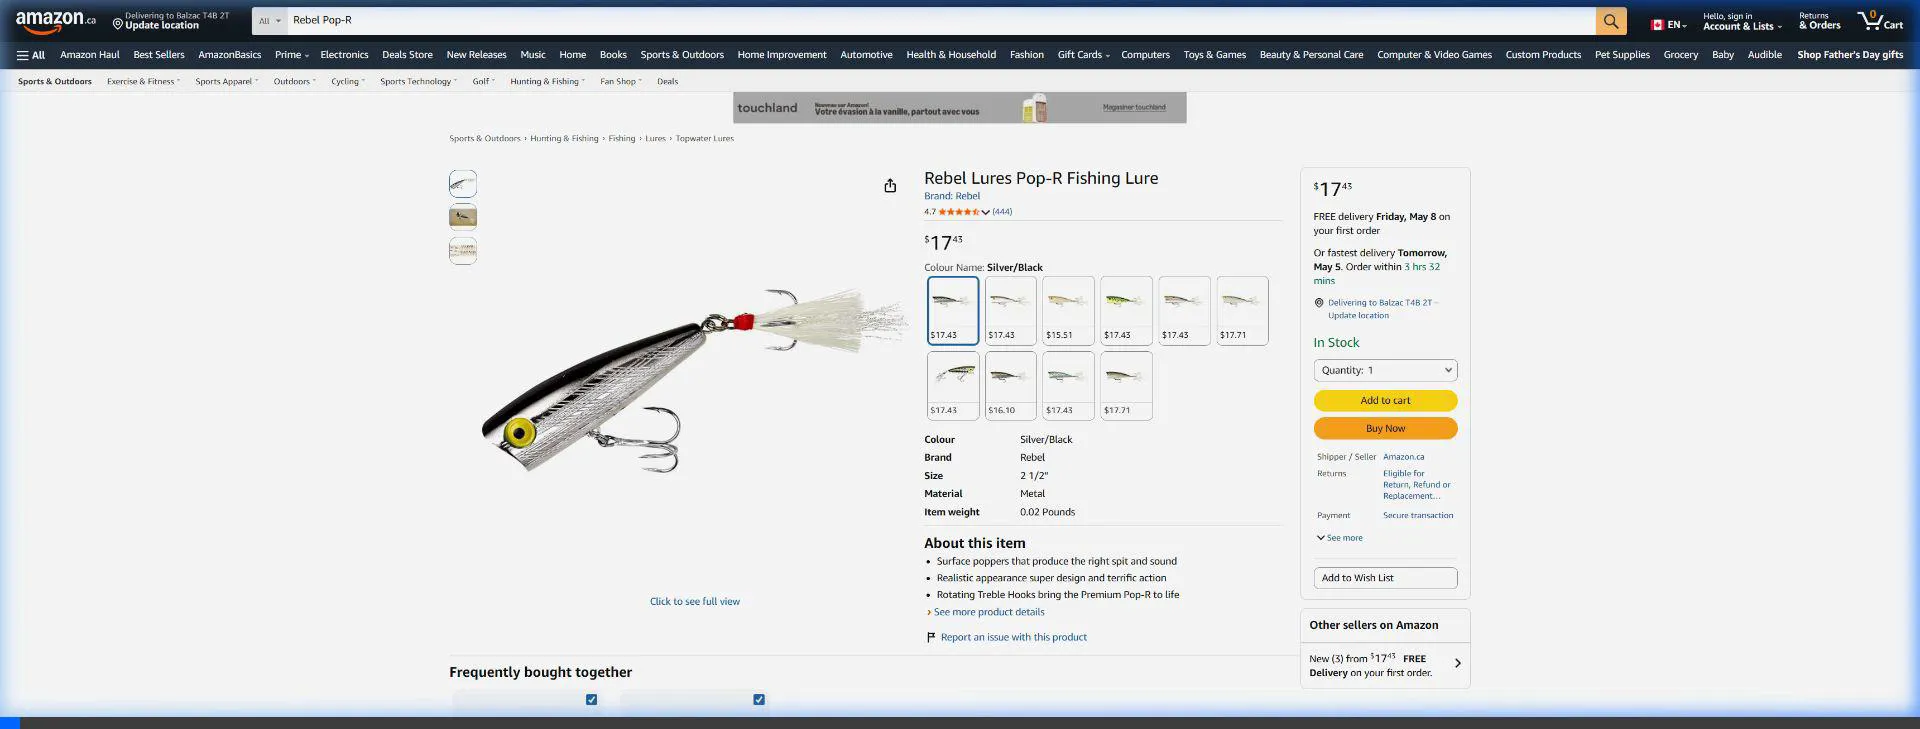Click the Deals subnav item
Image resolution: width=1920 pixels, height=729 pixels.
pos(667,82)
